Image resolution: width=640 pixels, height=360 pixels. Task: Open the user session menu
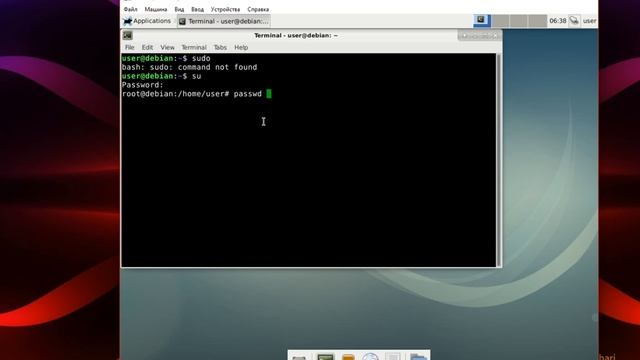click(x=589, y=21)
